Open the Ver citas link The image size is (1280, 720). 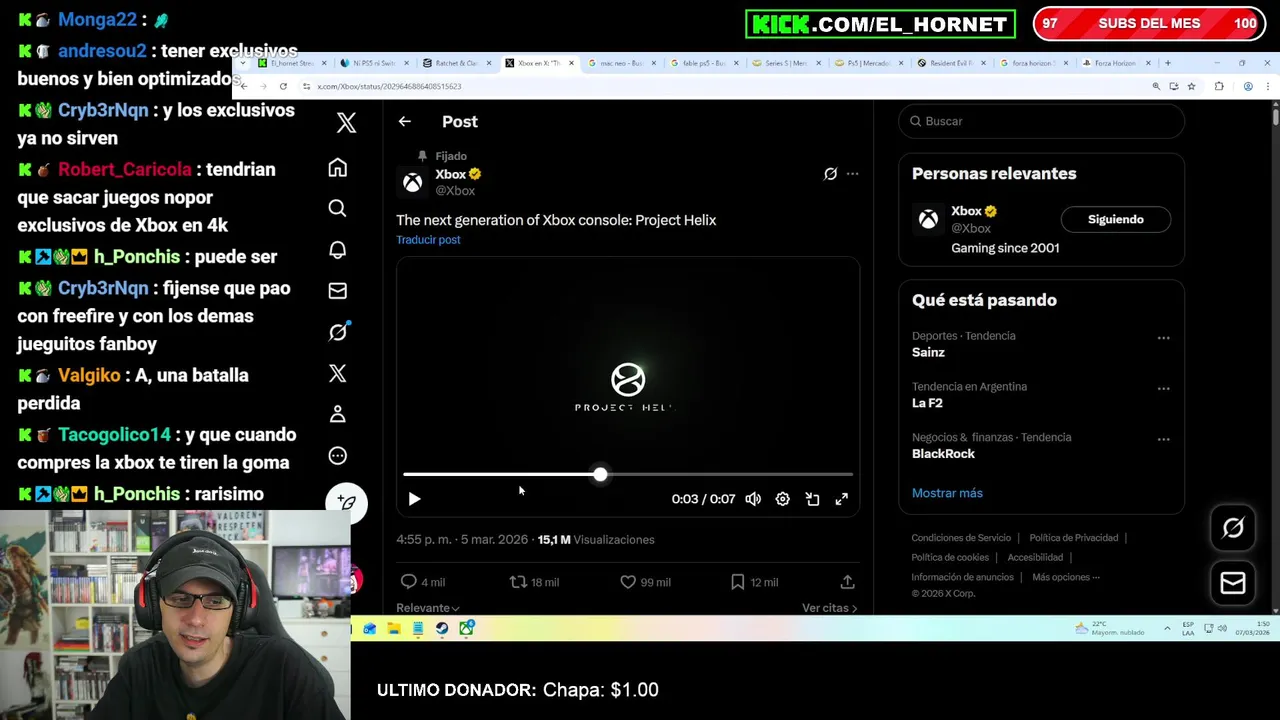pyautogui.click(x=829, y=608)
